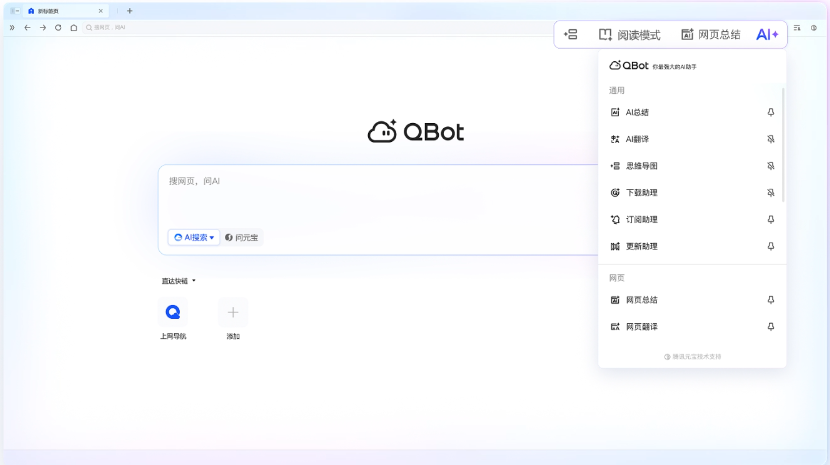Pin 思维导图 using its pin icon
Image resolution: width=830 pixels, height=465 pixels.
[771, 166]
